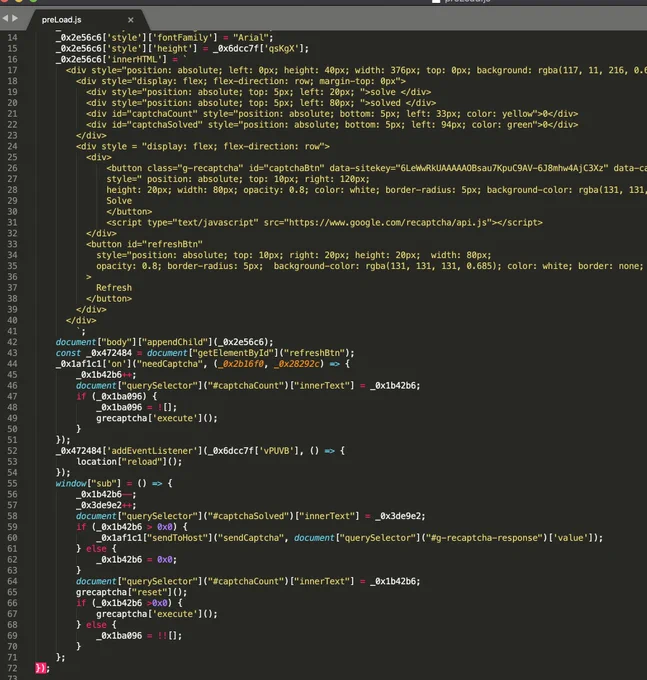The width and height of the screenshot is (647, 680).
Task: Go to next tab with right arrow
Action: tap(15, 18)
